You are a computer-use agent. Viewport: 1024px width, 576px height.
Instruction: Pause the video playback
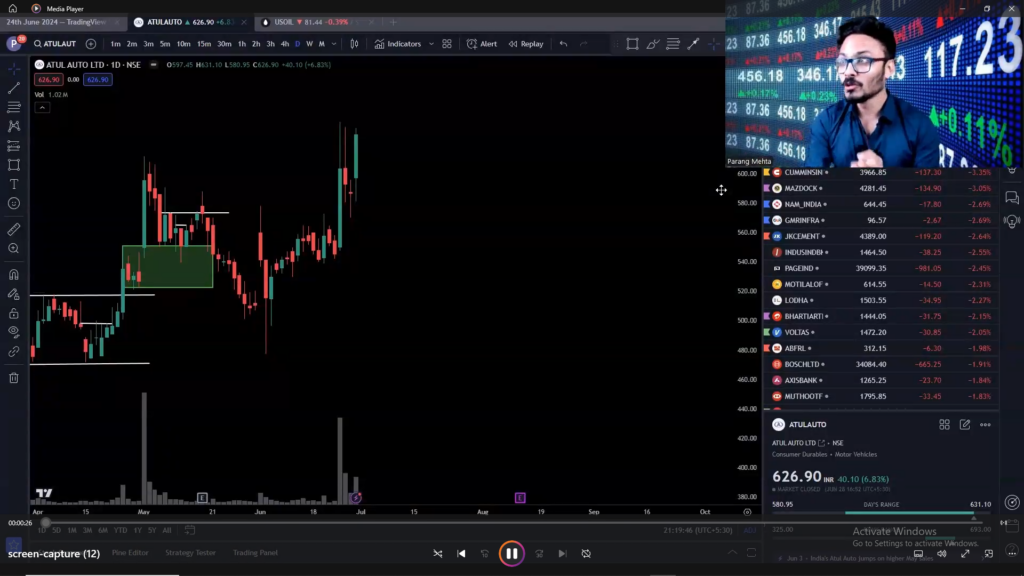pyautogui.click(x=511, y=554)
